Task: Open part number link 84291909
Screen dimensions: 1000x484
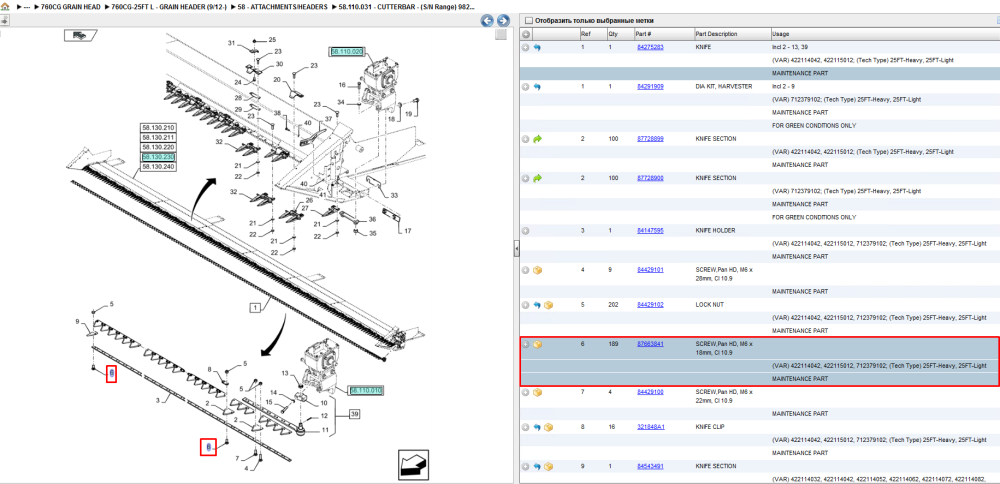Action: click(x=651, y=86)
